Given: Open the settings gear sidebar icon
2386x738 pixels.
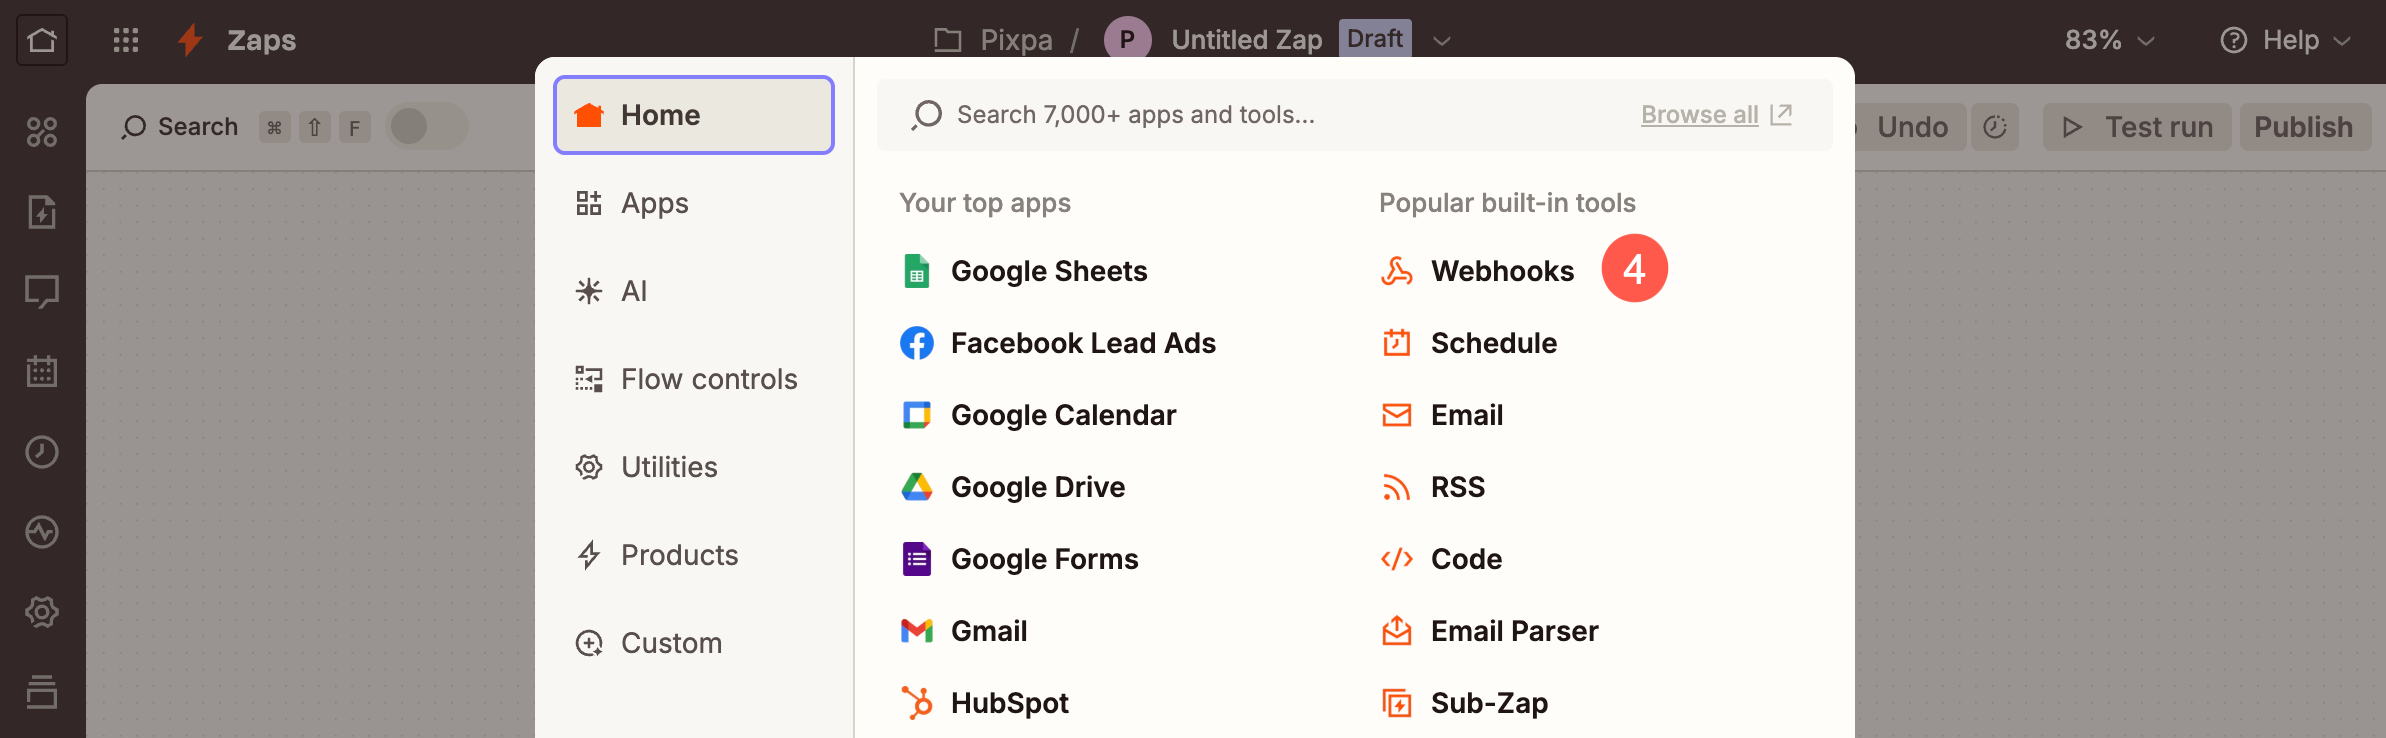Looking at the screenshot, I should [x=42, y=612].
